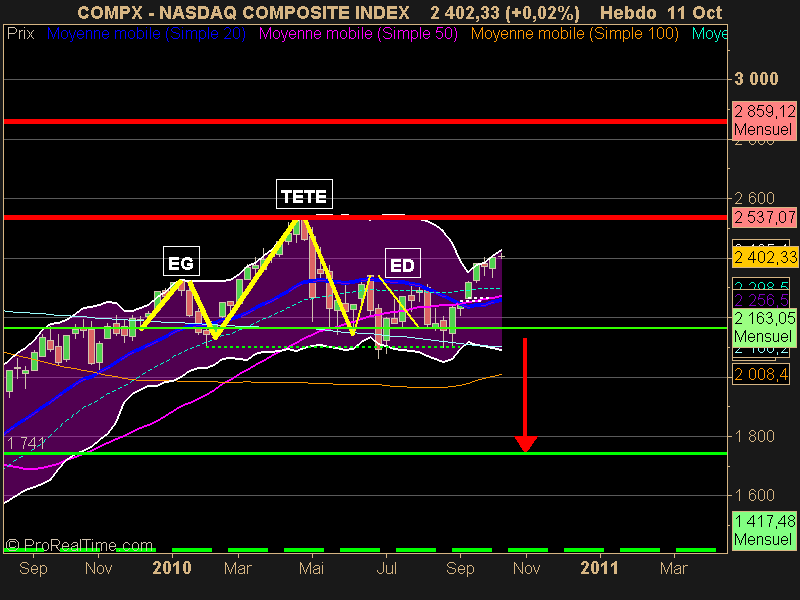
Task: Select the 'ED' annotation box
Action: [403, 263]
